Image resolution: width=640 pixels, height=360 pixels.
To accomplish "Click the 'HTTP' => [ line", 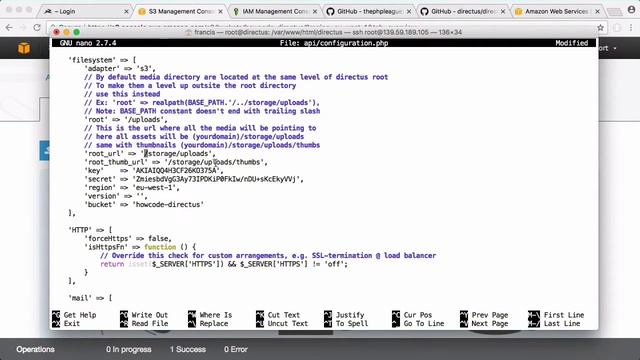I will click(x=90, y=230).
